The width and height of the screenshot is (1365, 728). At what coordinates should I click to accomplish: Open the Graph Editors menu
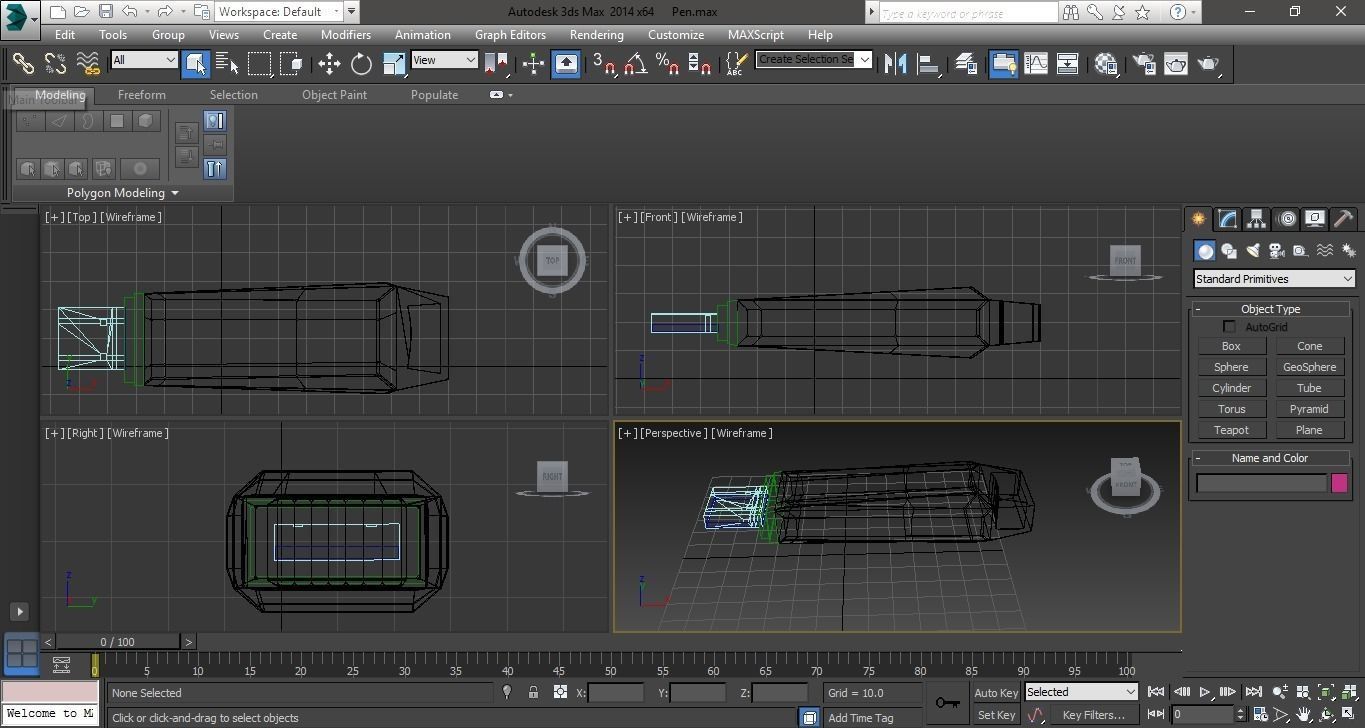[x=510, y=34]
